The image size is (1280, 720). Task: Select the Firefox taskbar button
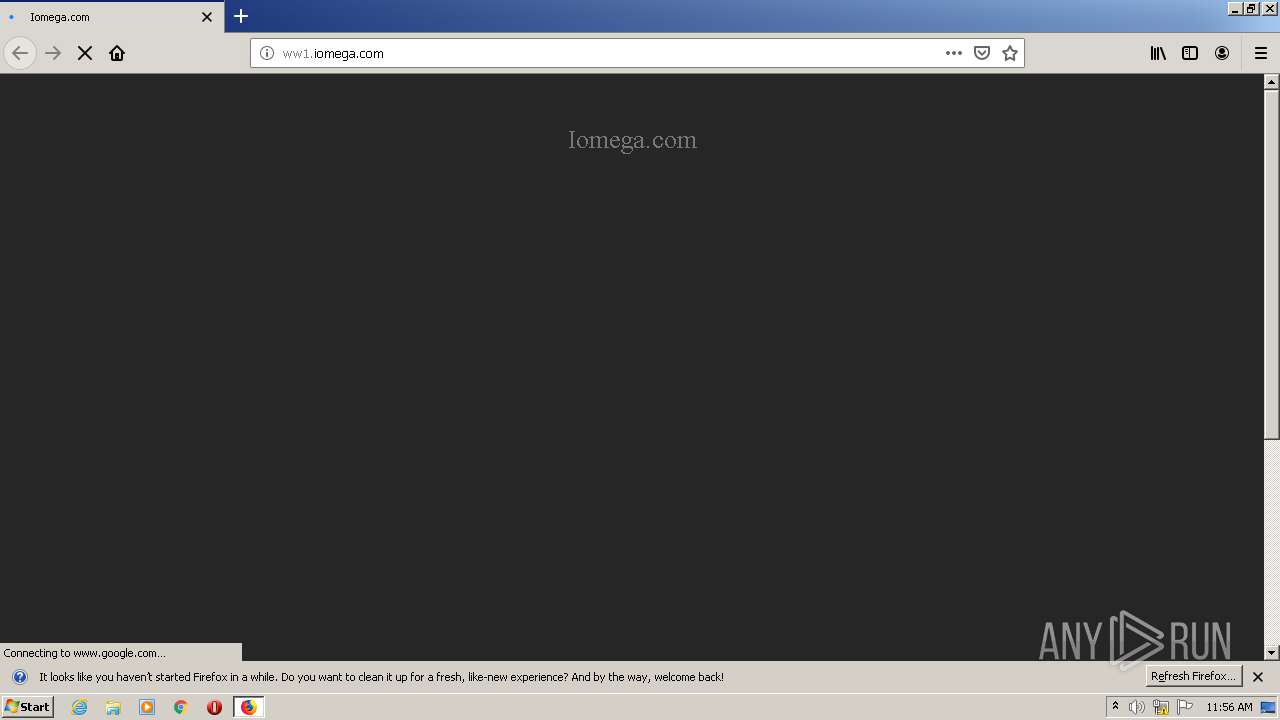248,707
